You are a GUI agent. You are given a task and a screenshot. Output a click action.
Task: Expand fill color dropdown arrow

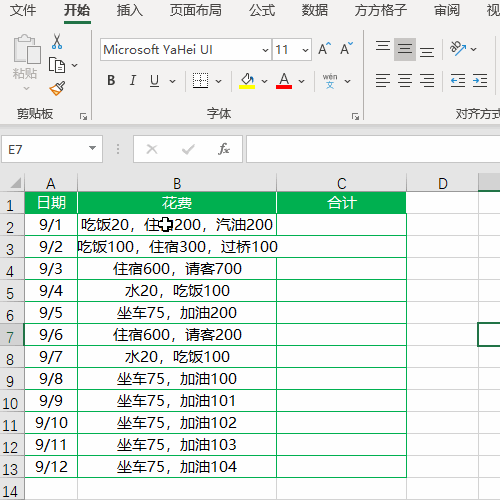pos(265,81)
